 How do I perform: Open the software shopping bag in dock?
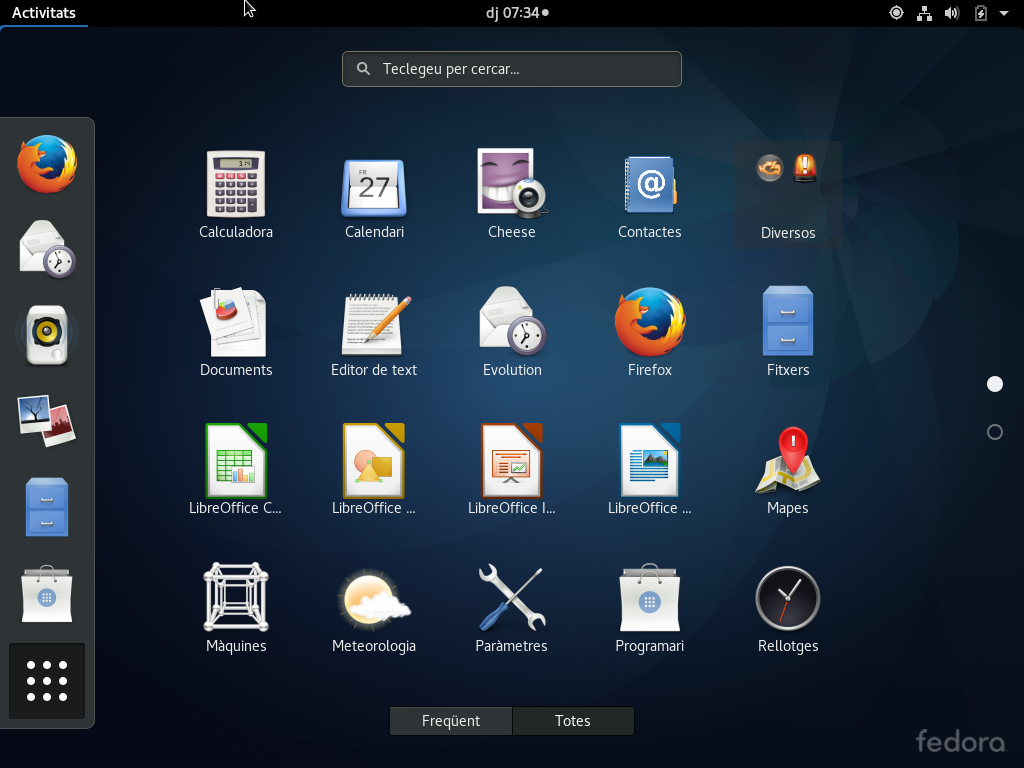47,594
